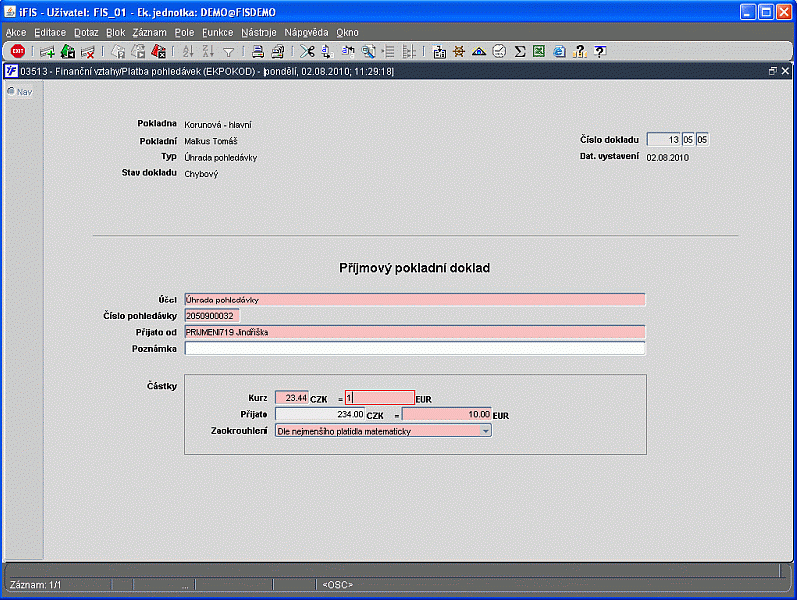This screenshot has width=797, height=600.
Task: Toggle the Nav radio button
Action: click(x=11, y=92)
